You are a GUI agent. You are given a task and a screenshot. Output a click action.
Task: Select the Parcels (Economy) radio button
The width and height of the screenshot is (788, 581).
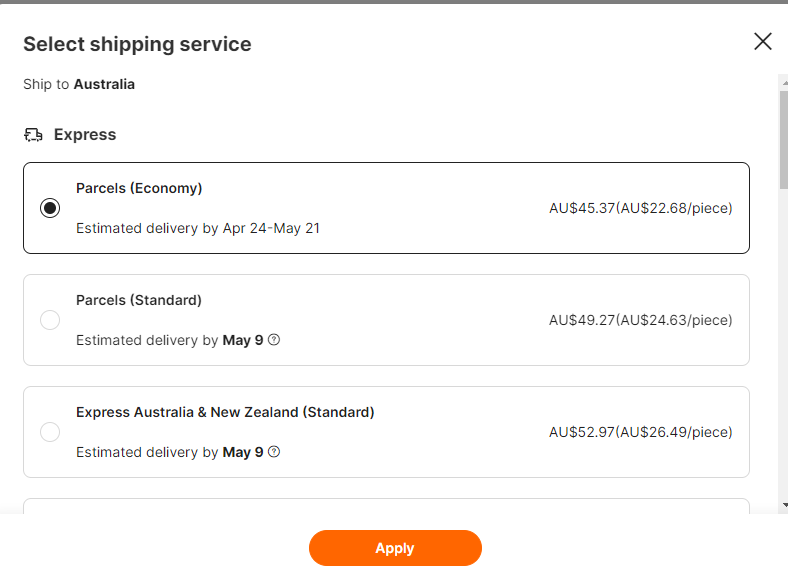[50, 208]
